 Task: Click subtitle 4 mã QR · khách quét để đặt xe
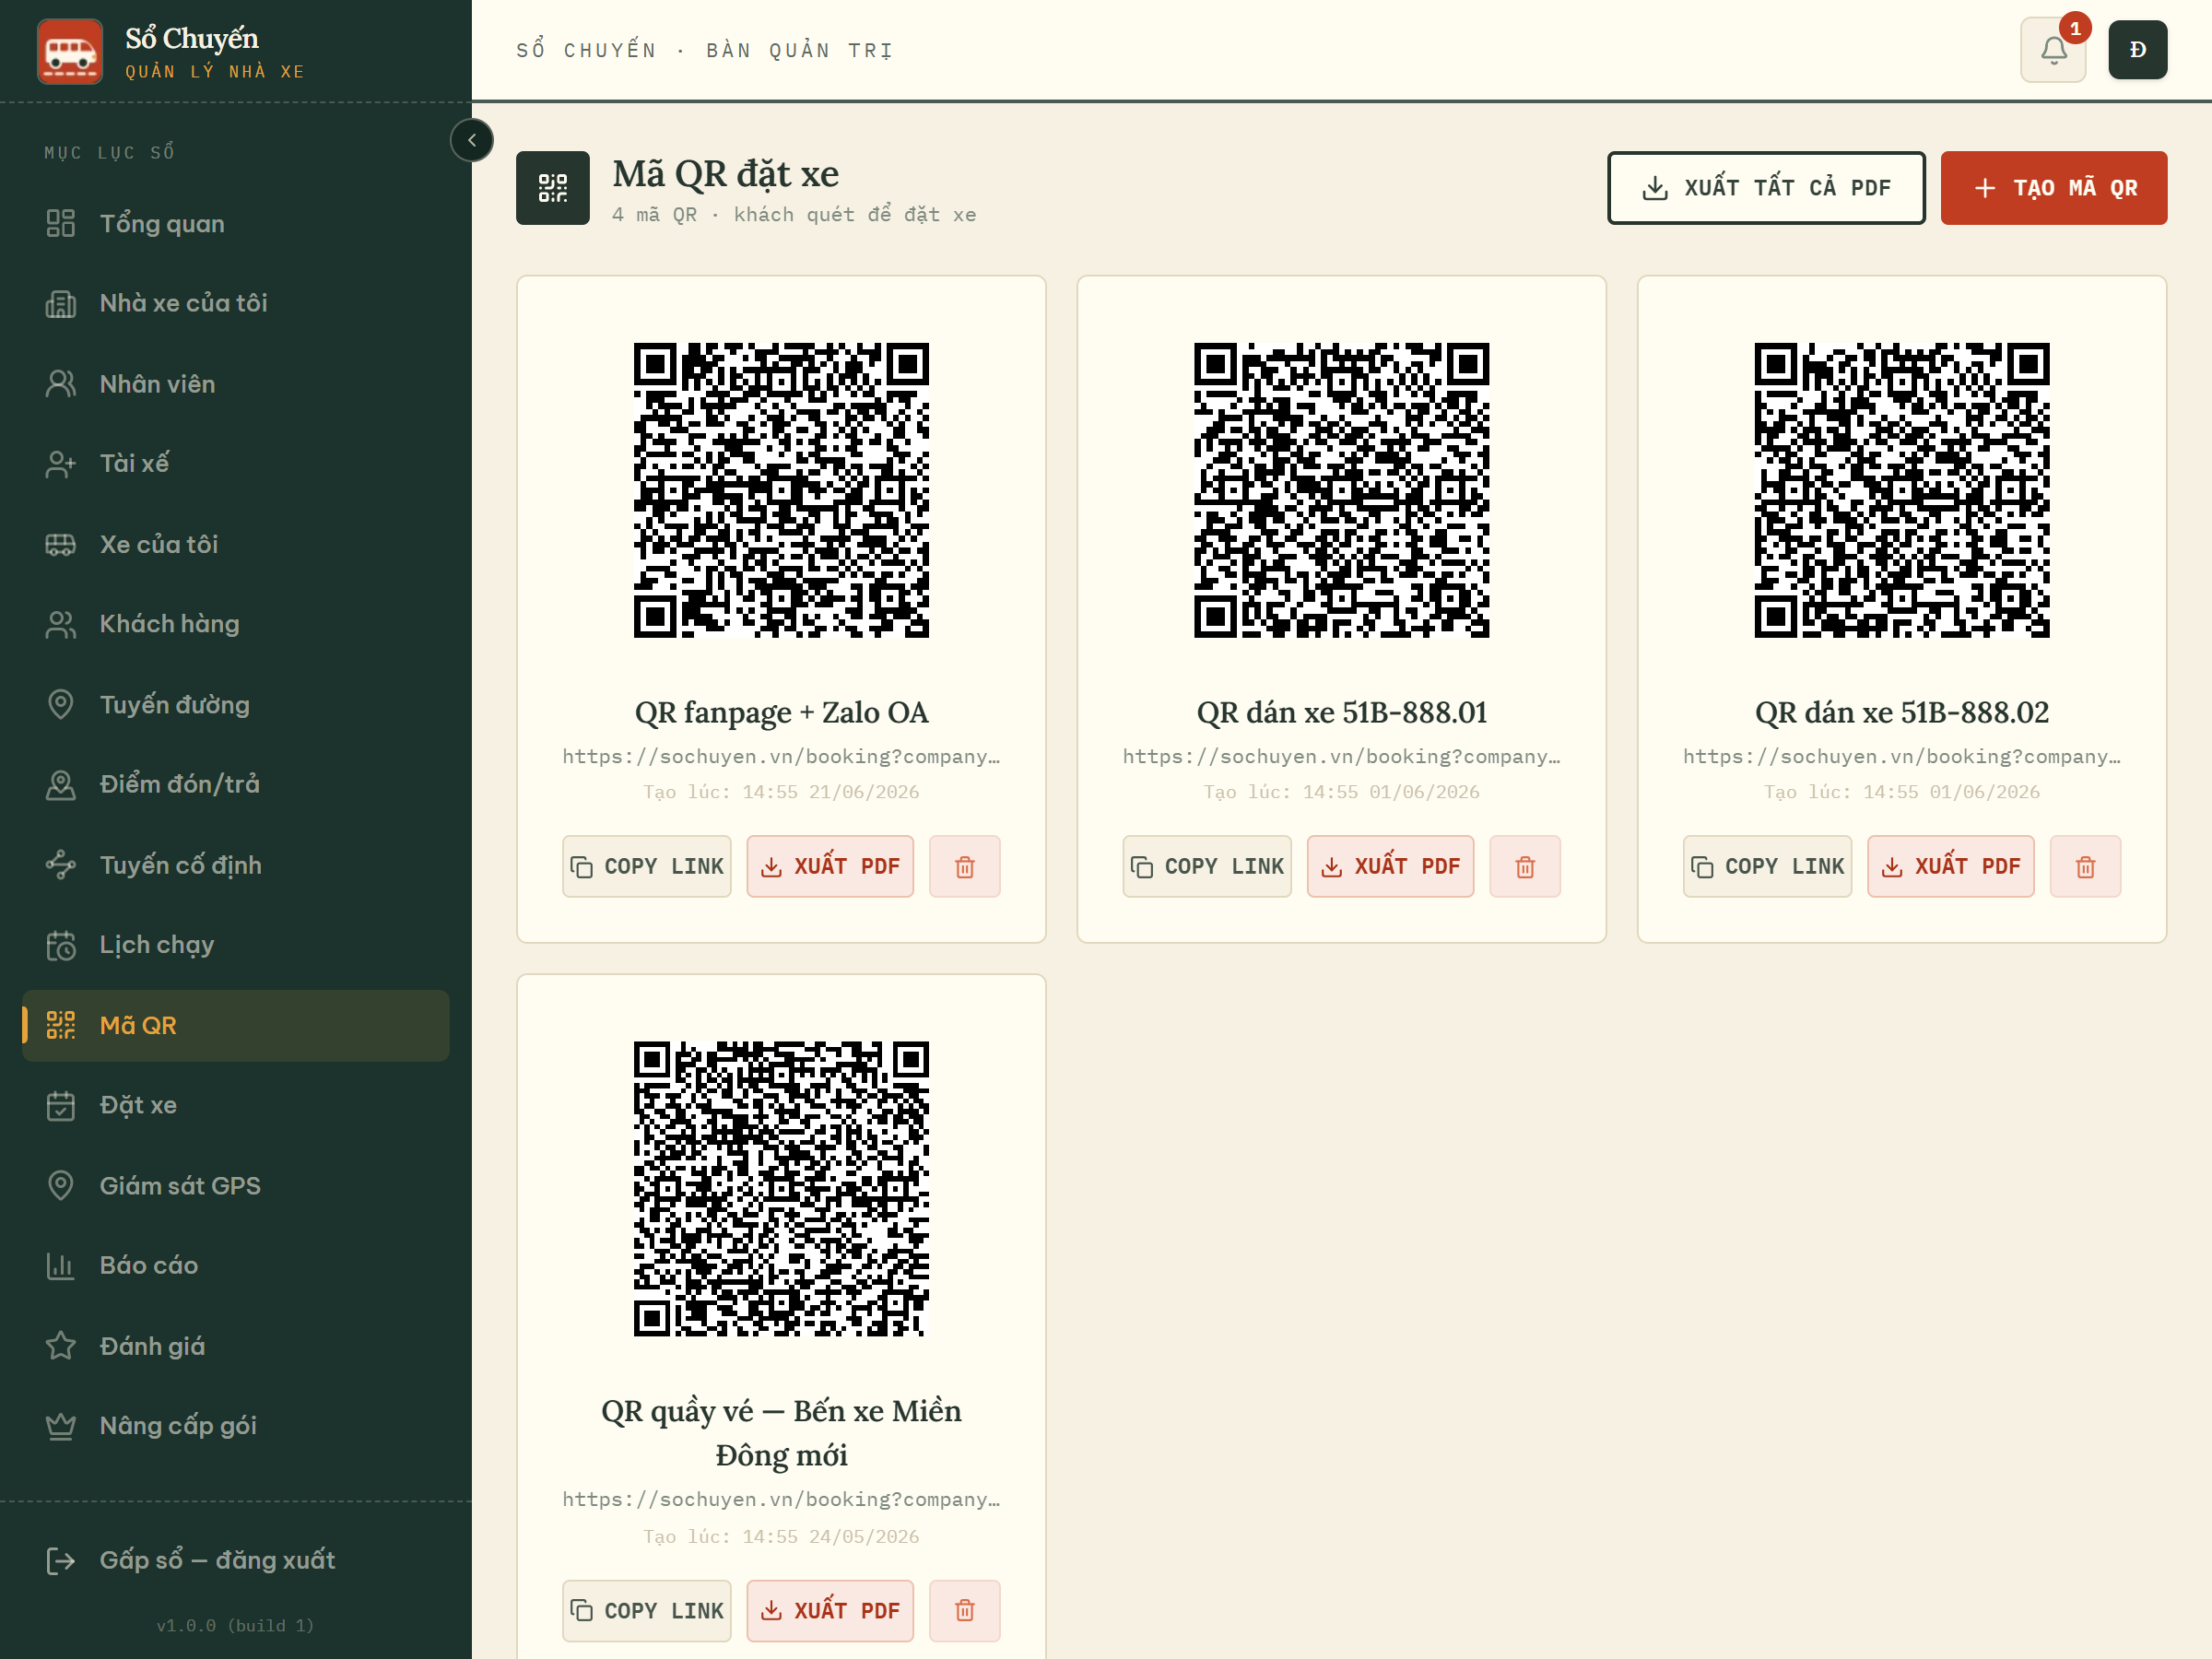pyautogui.click(x=794, y=215)
